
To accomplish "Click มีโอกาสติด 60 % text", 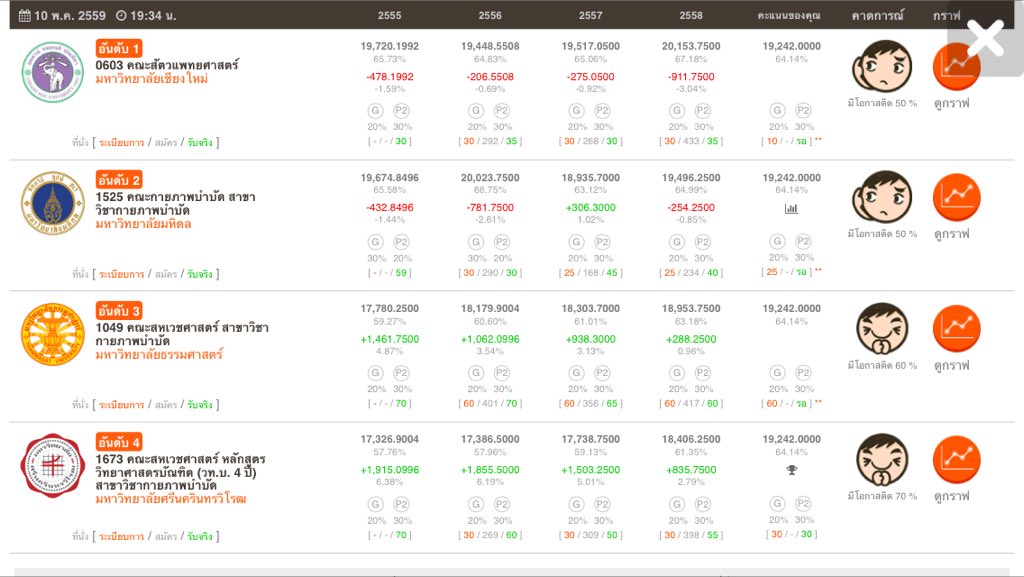I will (882, 366).
